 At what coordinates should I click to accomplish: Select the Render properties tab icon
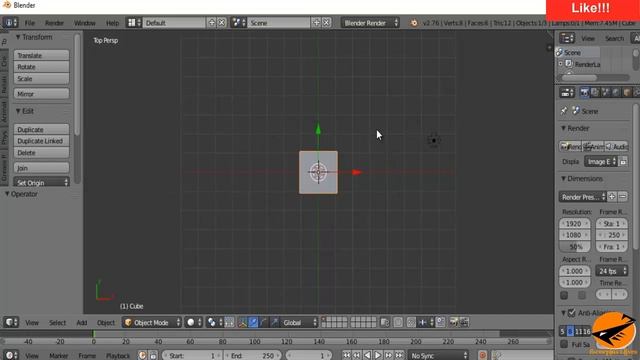(584, 93)
